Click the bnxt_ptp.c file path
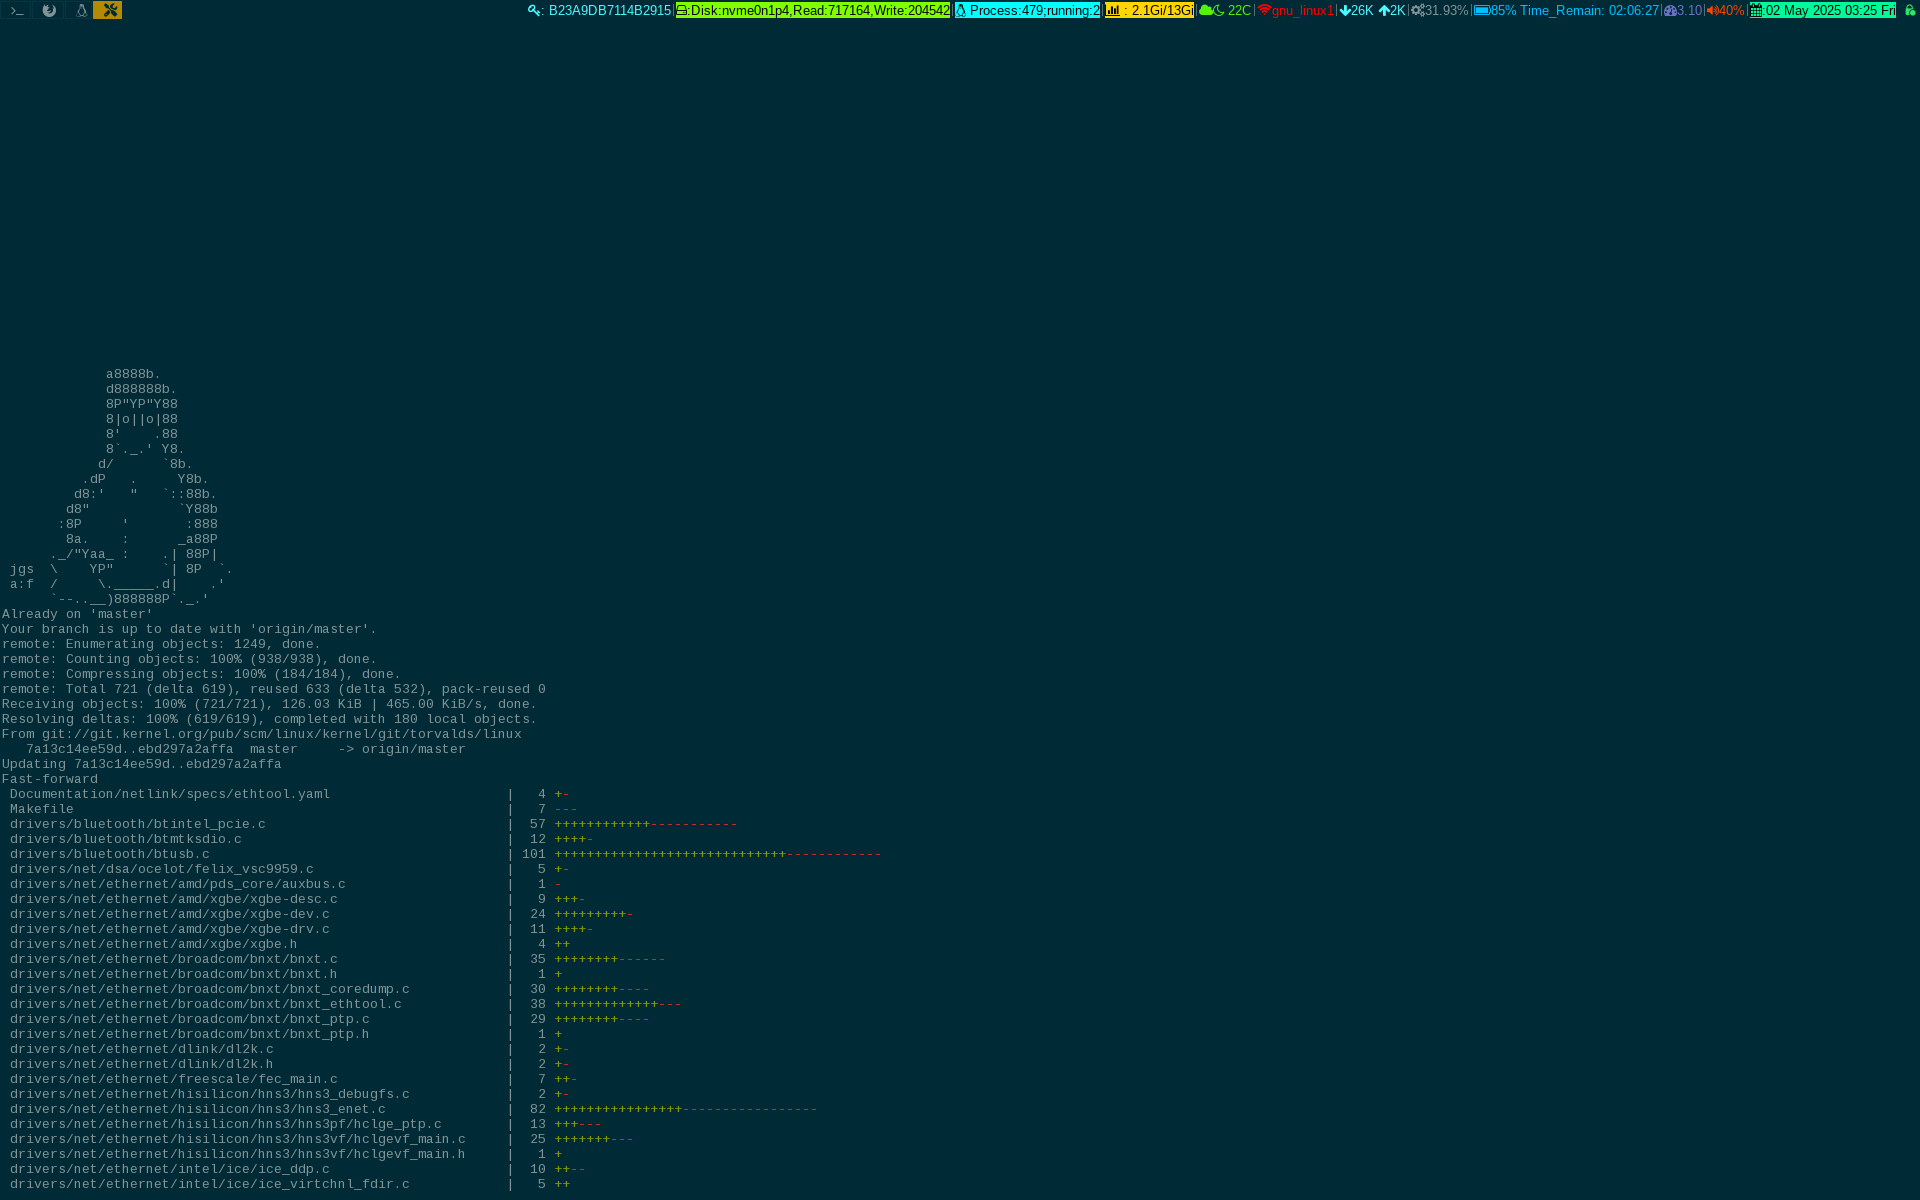1920x1200 pixels. [190, 1019]
